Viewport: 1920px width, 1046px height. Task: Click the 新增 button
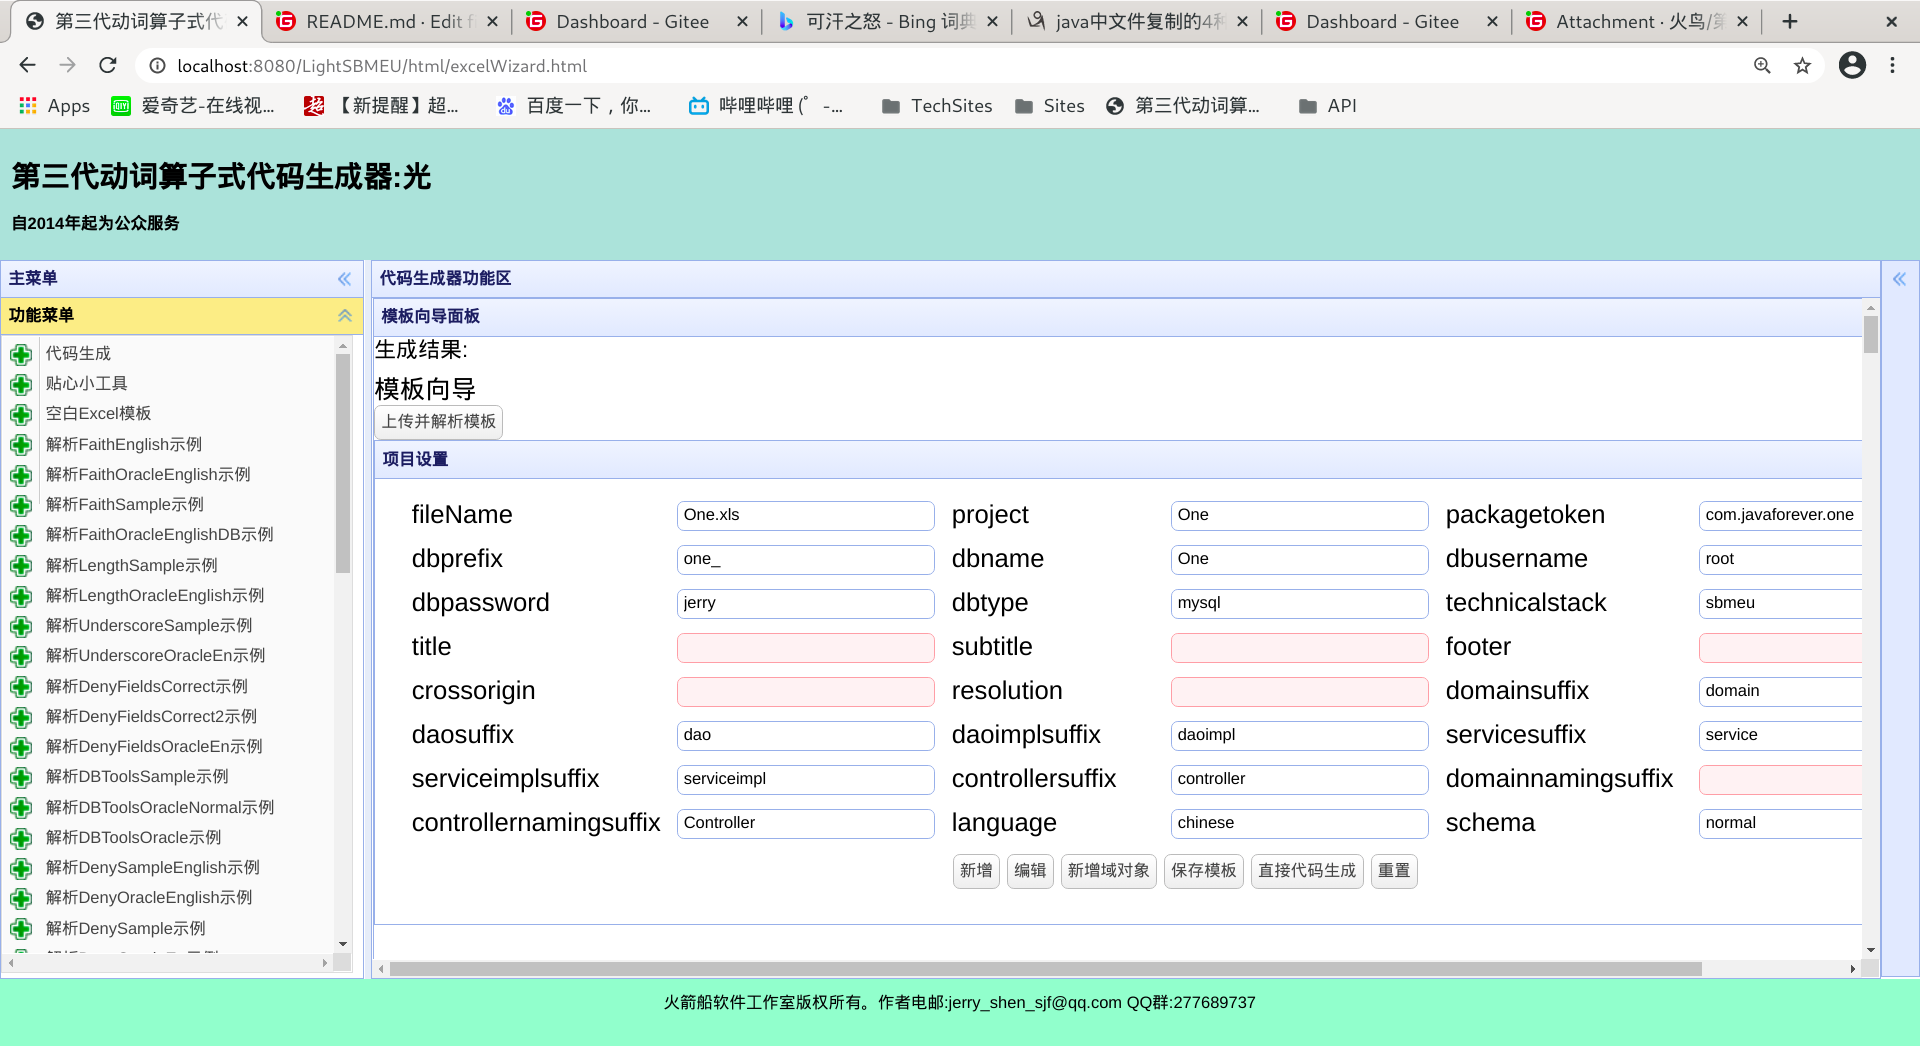tap(976, 871)
